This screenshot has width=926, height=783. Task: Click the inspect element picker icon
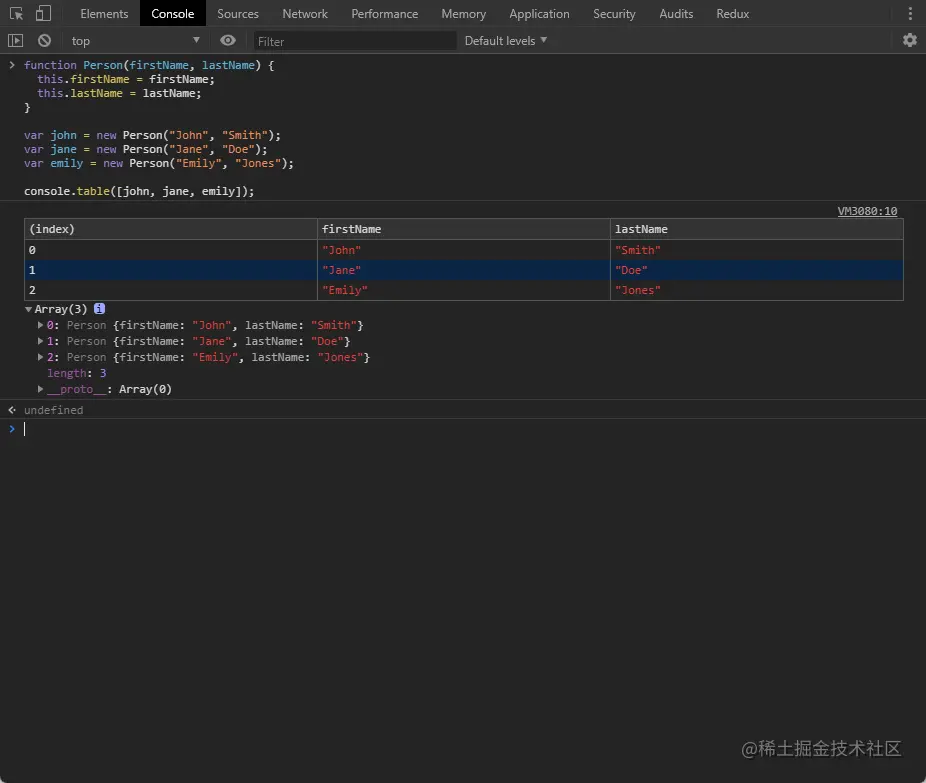[x=16, y=14]
